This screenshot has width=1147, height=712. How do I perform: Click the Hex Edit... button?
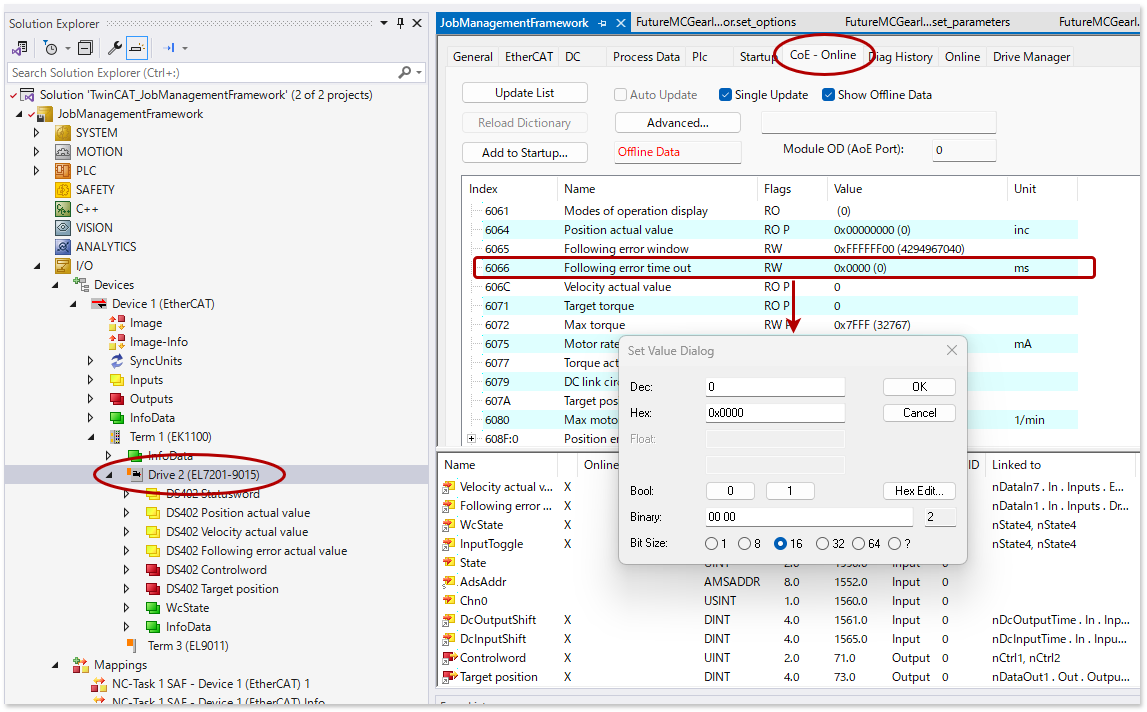point(919,491)
